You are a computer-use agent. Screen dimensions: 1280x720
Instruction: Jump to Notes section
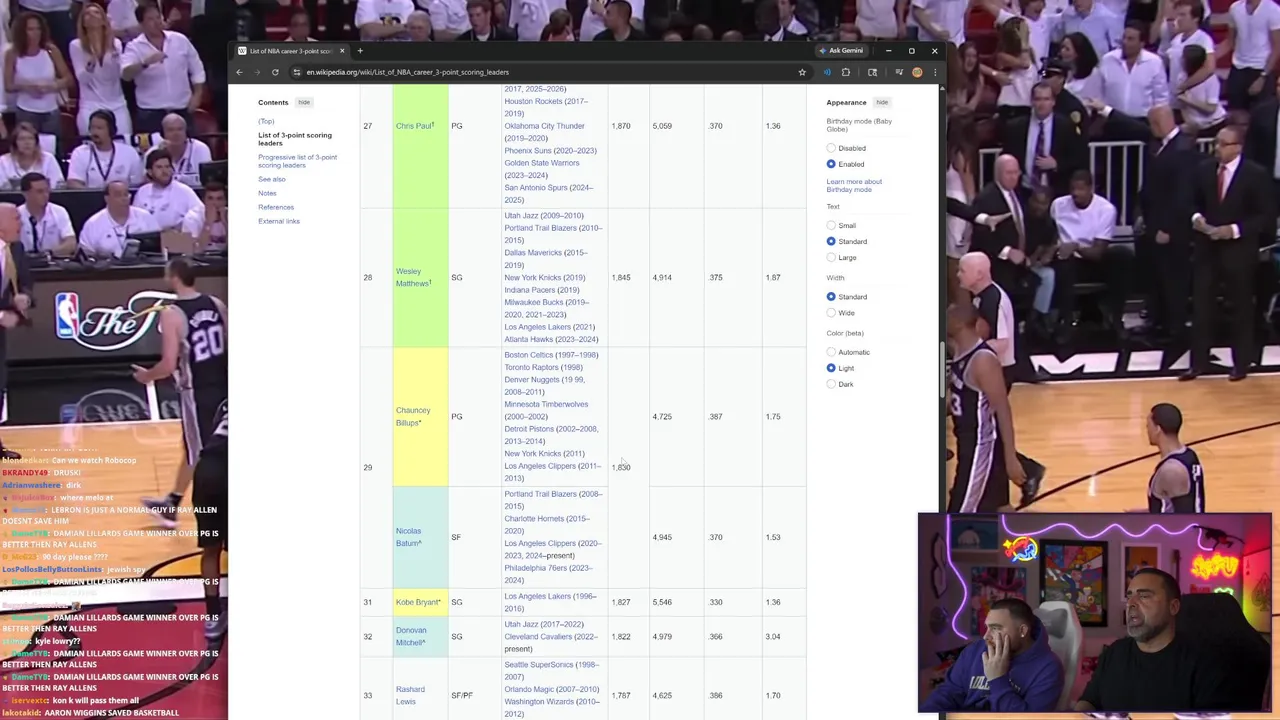coord(267,193)
